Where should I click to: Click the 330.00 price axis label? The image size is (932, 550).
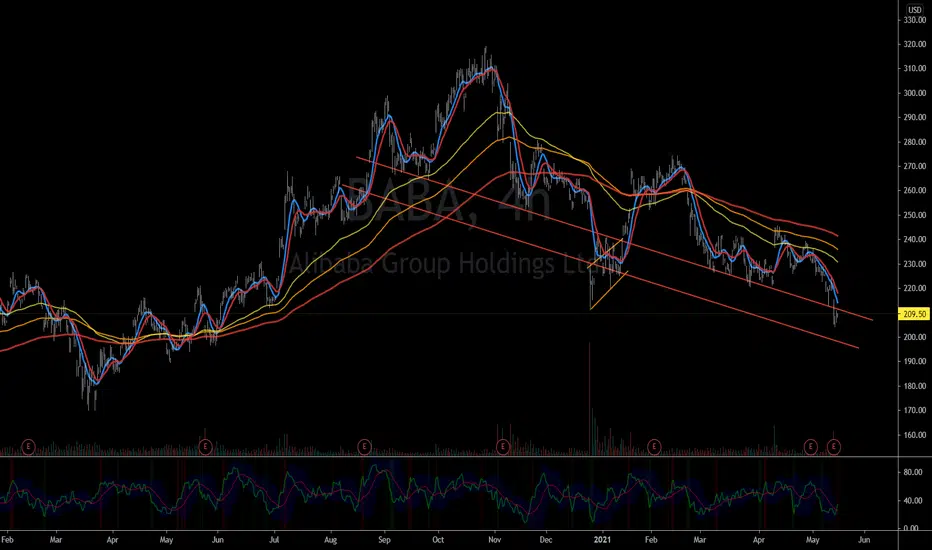(915, 20)
